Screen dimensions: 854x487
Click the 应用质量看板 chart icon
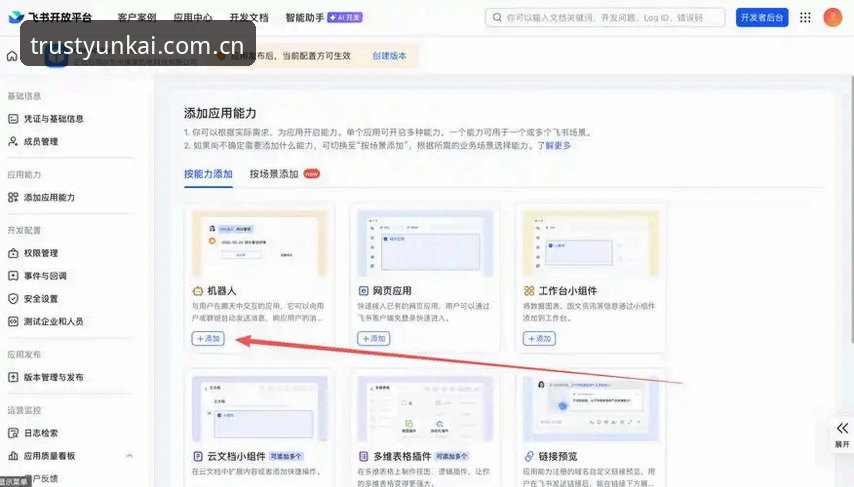pyautogui.click(x=13, y=456)
